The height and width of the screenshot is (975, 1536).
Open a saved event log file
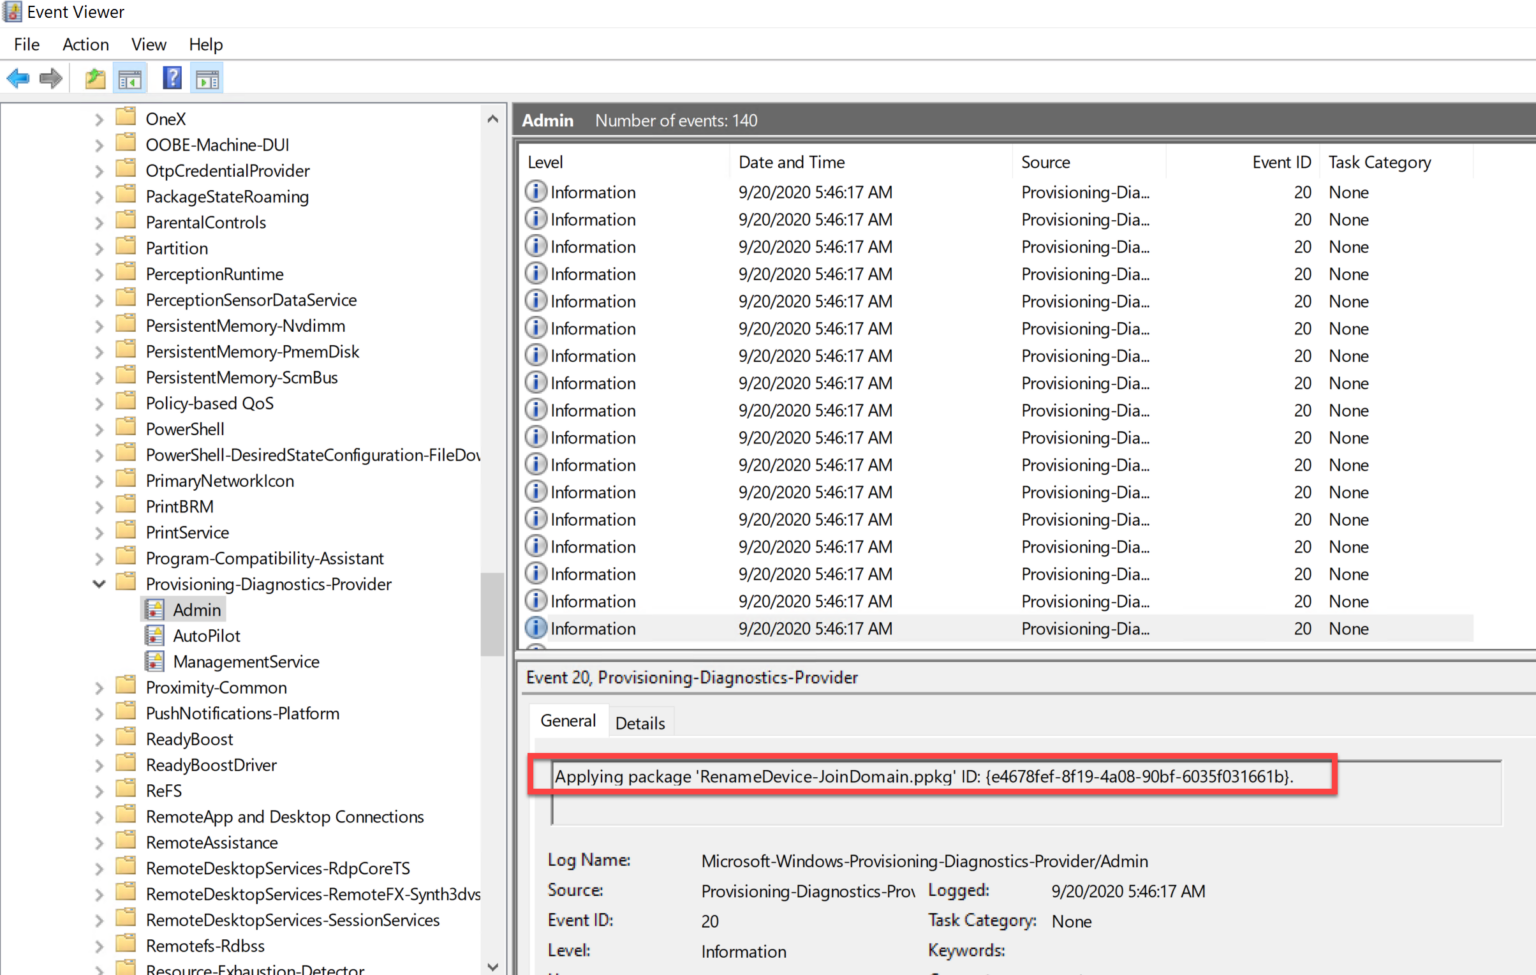(x=94, y=77)
